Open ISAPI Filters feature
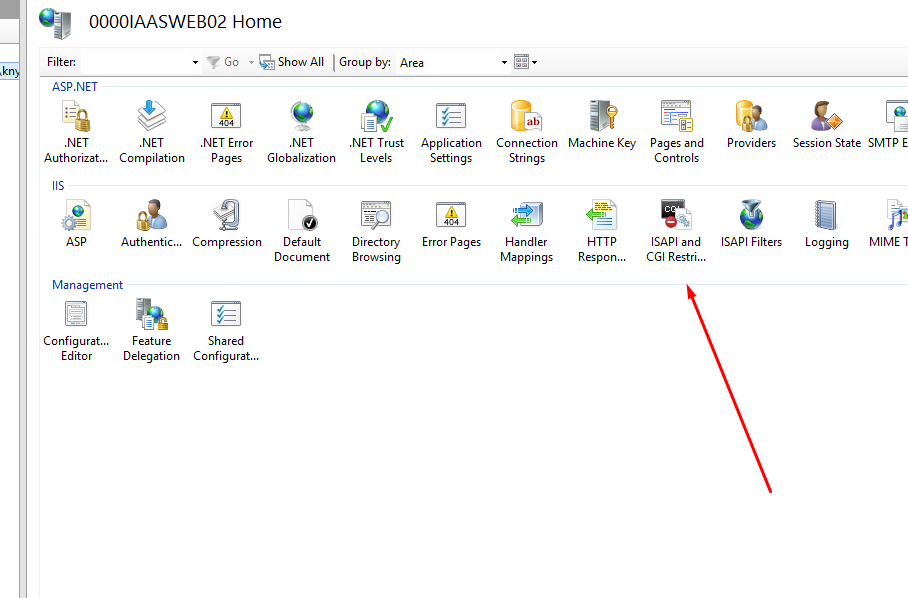This screenshot has width=908, height=598. (x=751, y=224)
